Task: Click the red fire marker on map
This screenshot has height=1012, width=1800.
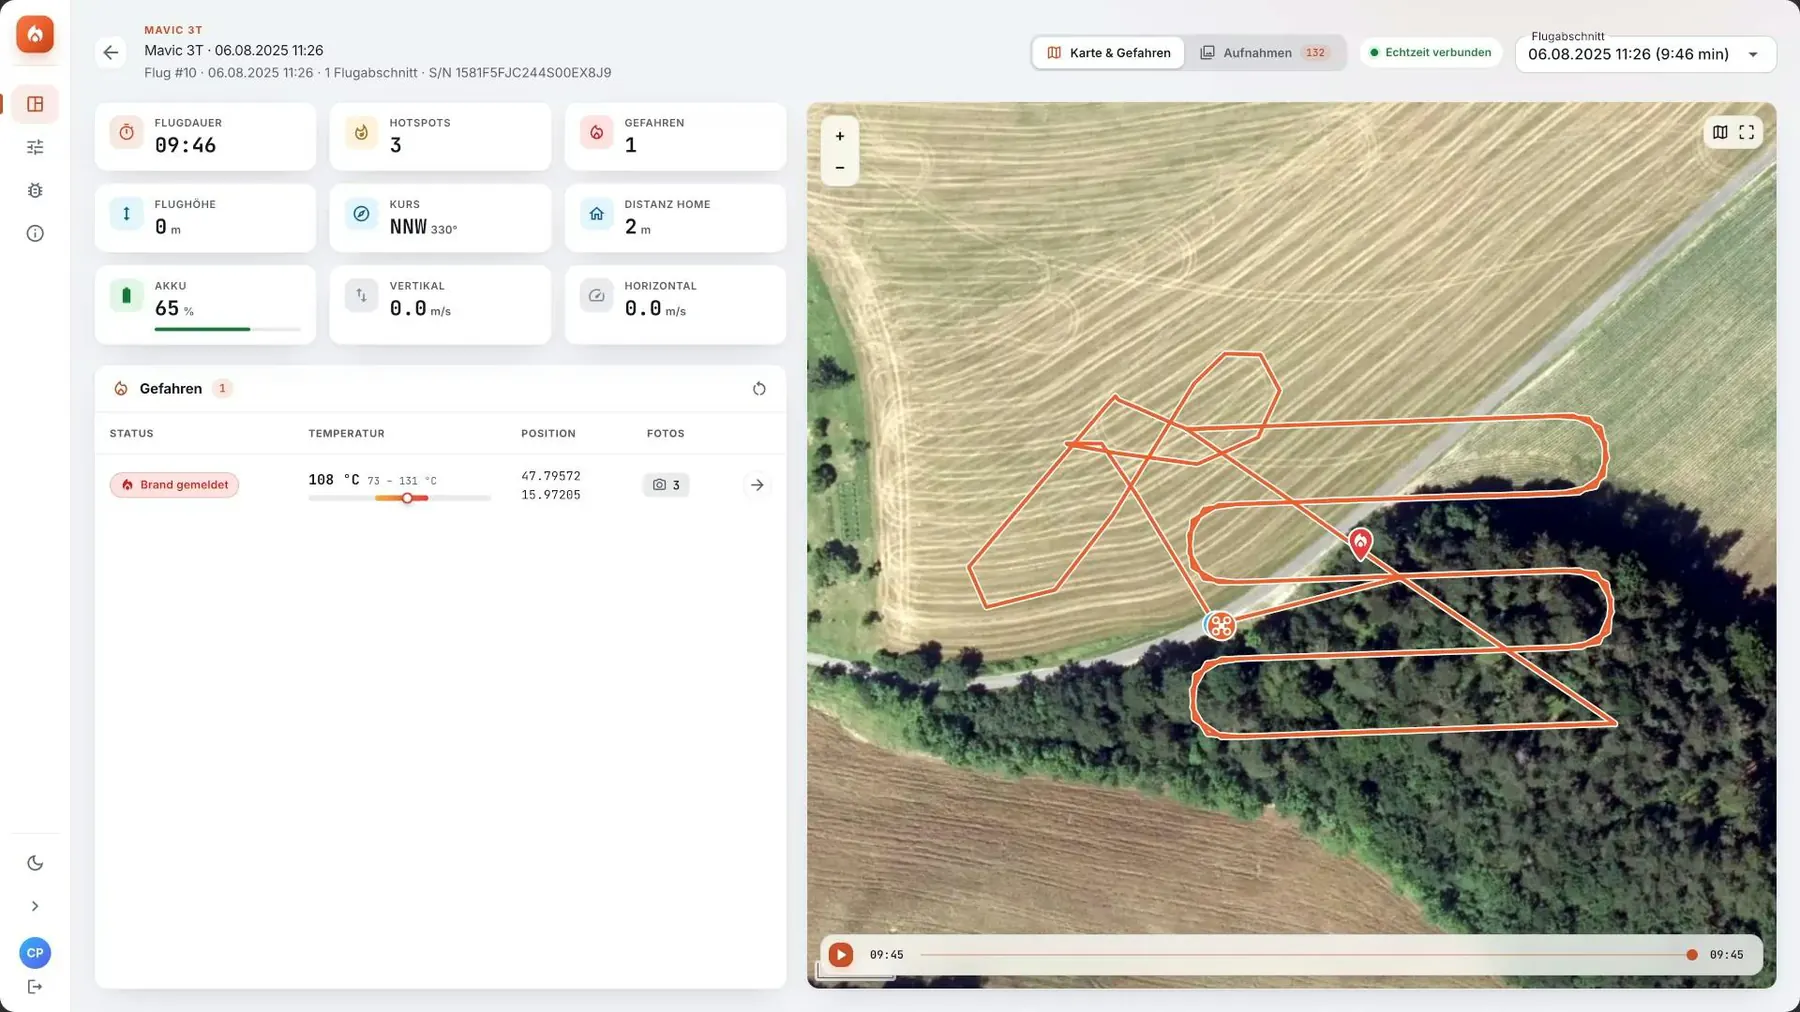Action: (1360, 543)
